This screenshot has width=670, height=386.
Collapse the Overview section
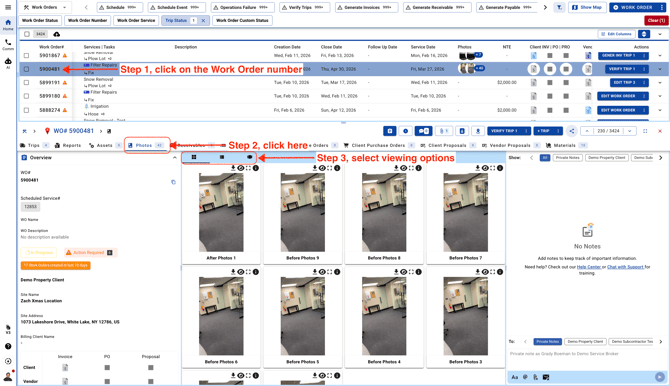[174, 158]
